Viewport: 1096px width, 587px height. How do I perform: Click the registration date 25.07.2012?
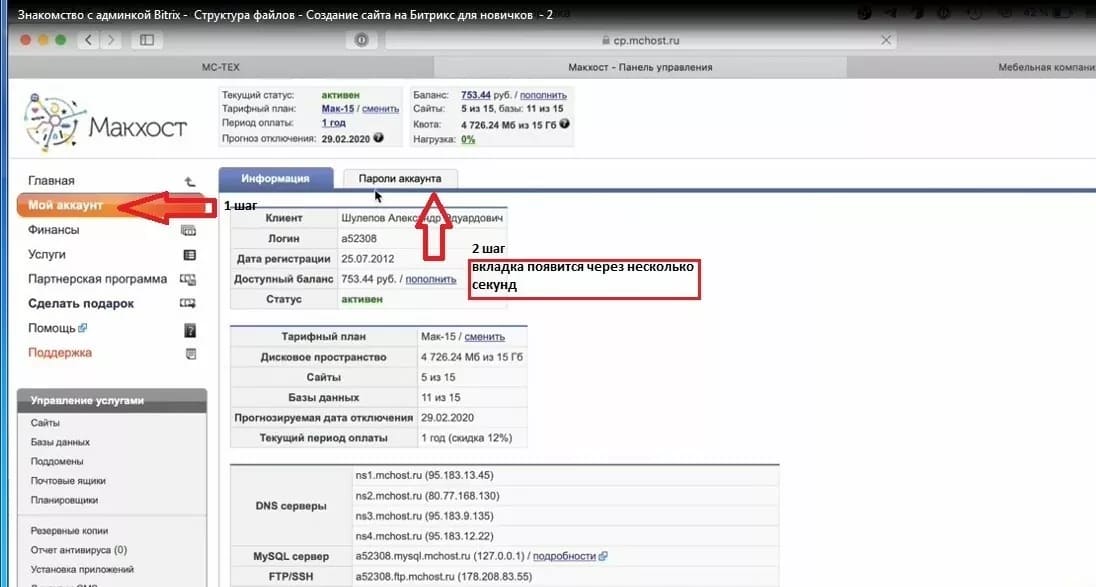click(368, 259)
